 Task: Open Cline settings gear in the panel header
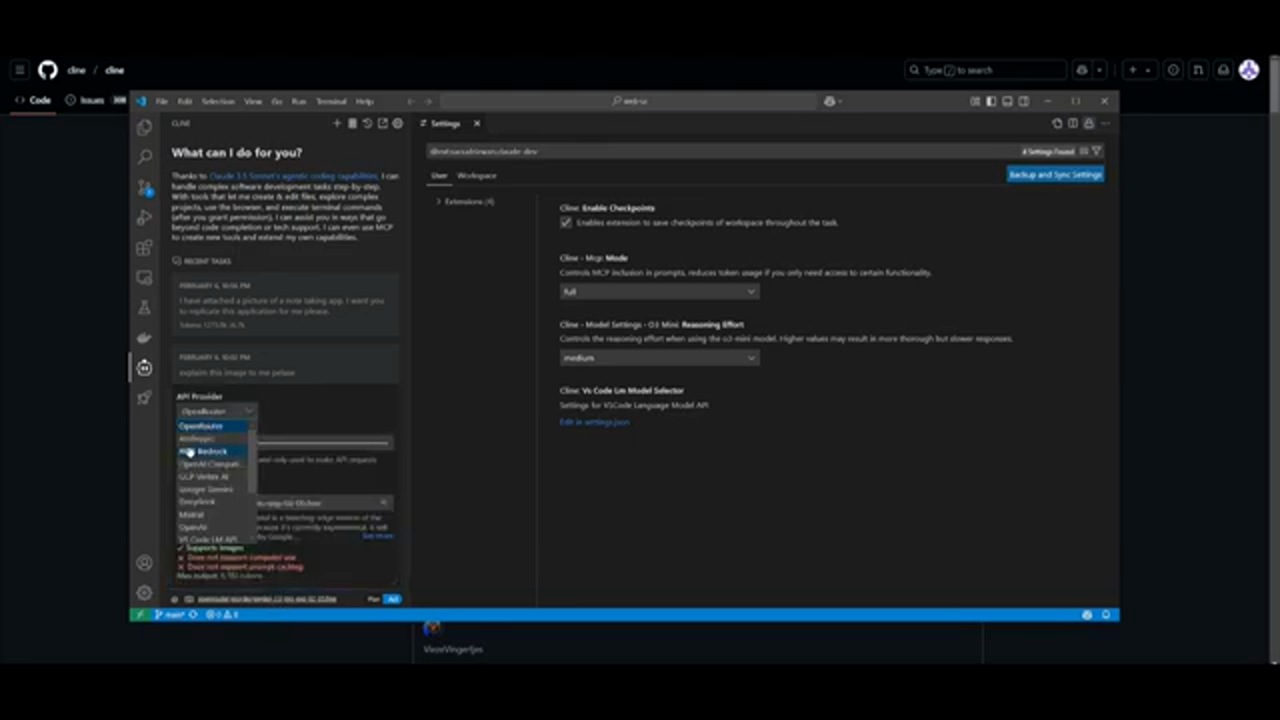coord(397,123)
